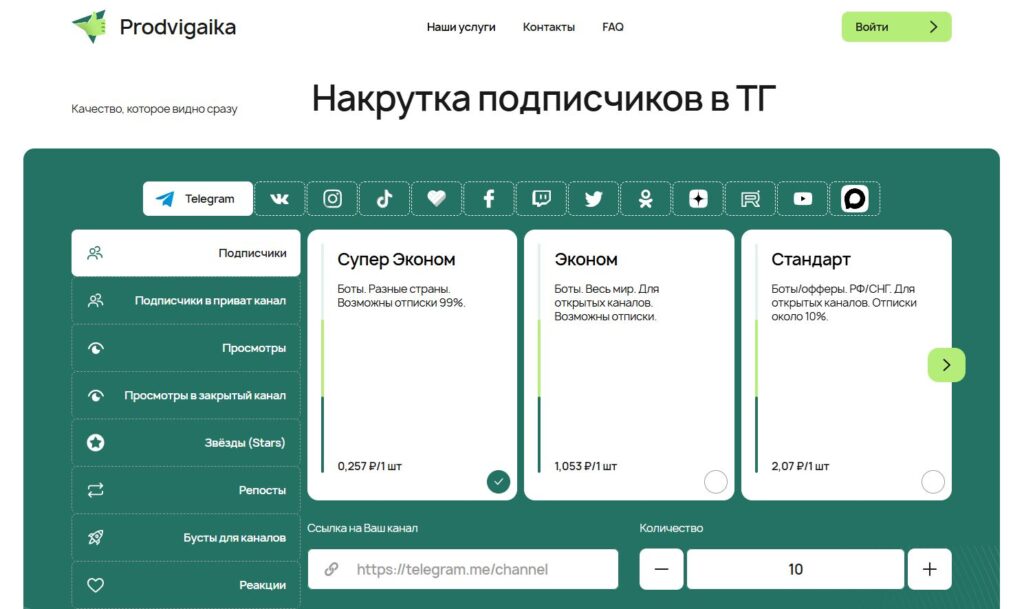Click the price 2,07 ₽/1 шт

click(800, 466)
